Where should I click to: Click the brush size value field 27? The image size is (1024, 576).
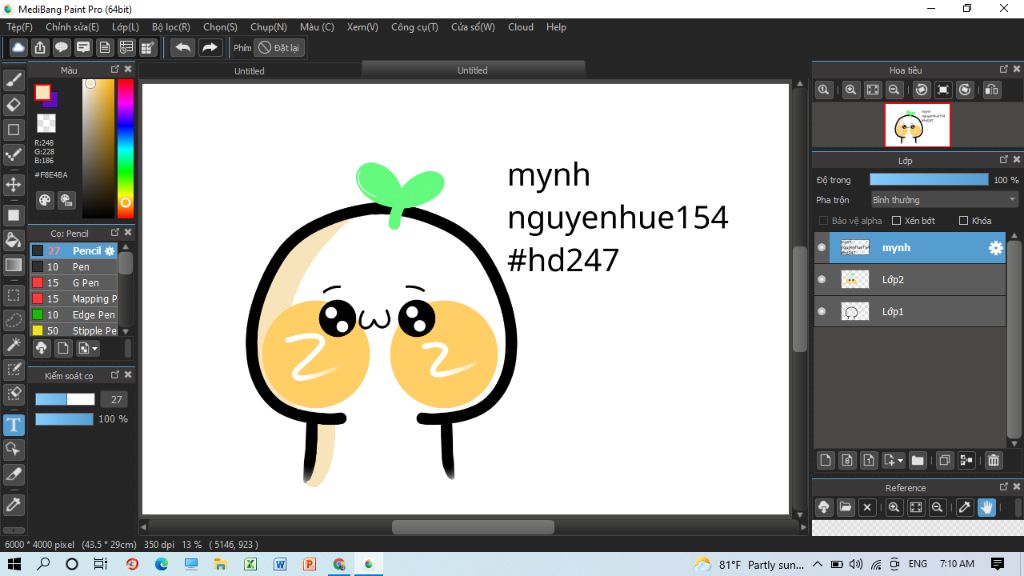click(x=116, y=399)
